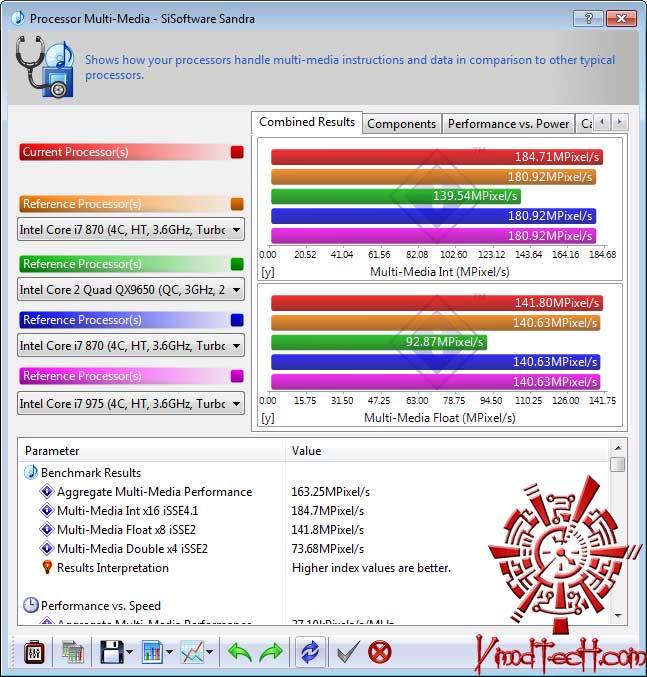The height and width of the screenshot is (677, 647).
Task: Click the copy results to clipboard icon
Action: tap(73, 652)
